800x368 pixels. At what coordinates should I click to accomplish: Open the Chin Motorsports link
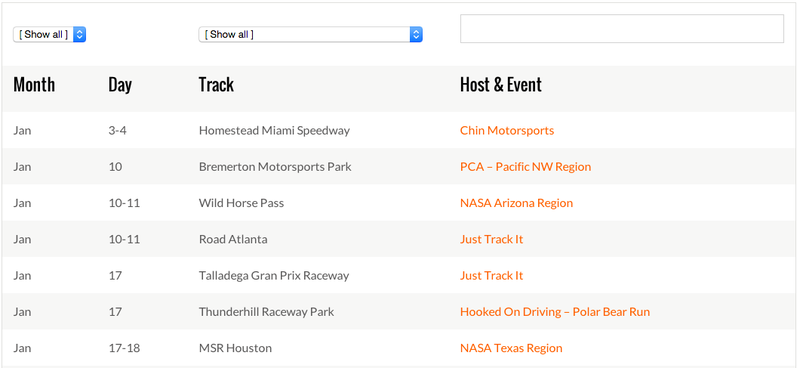[507, 130]
